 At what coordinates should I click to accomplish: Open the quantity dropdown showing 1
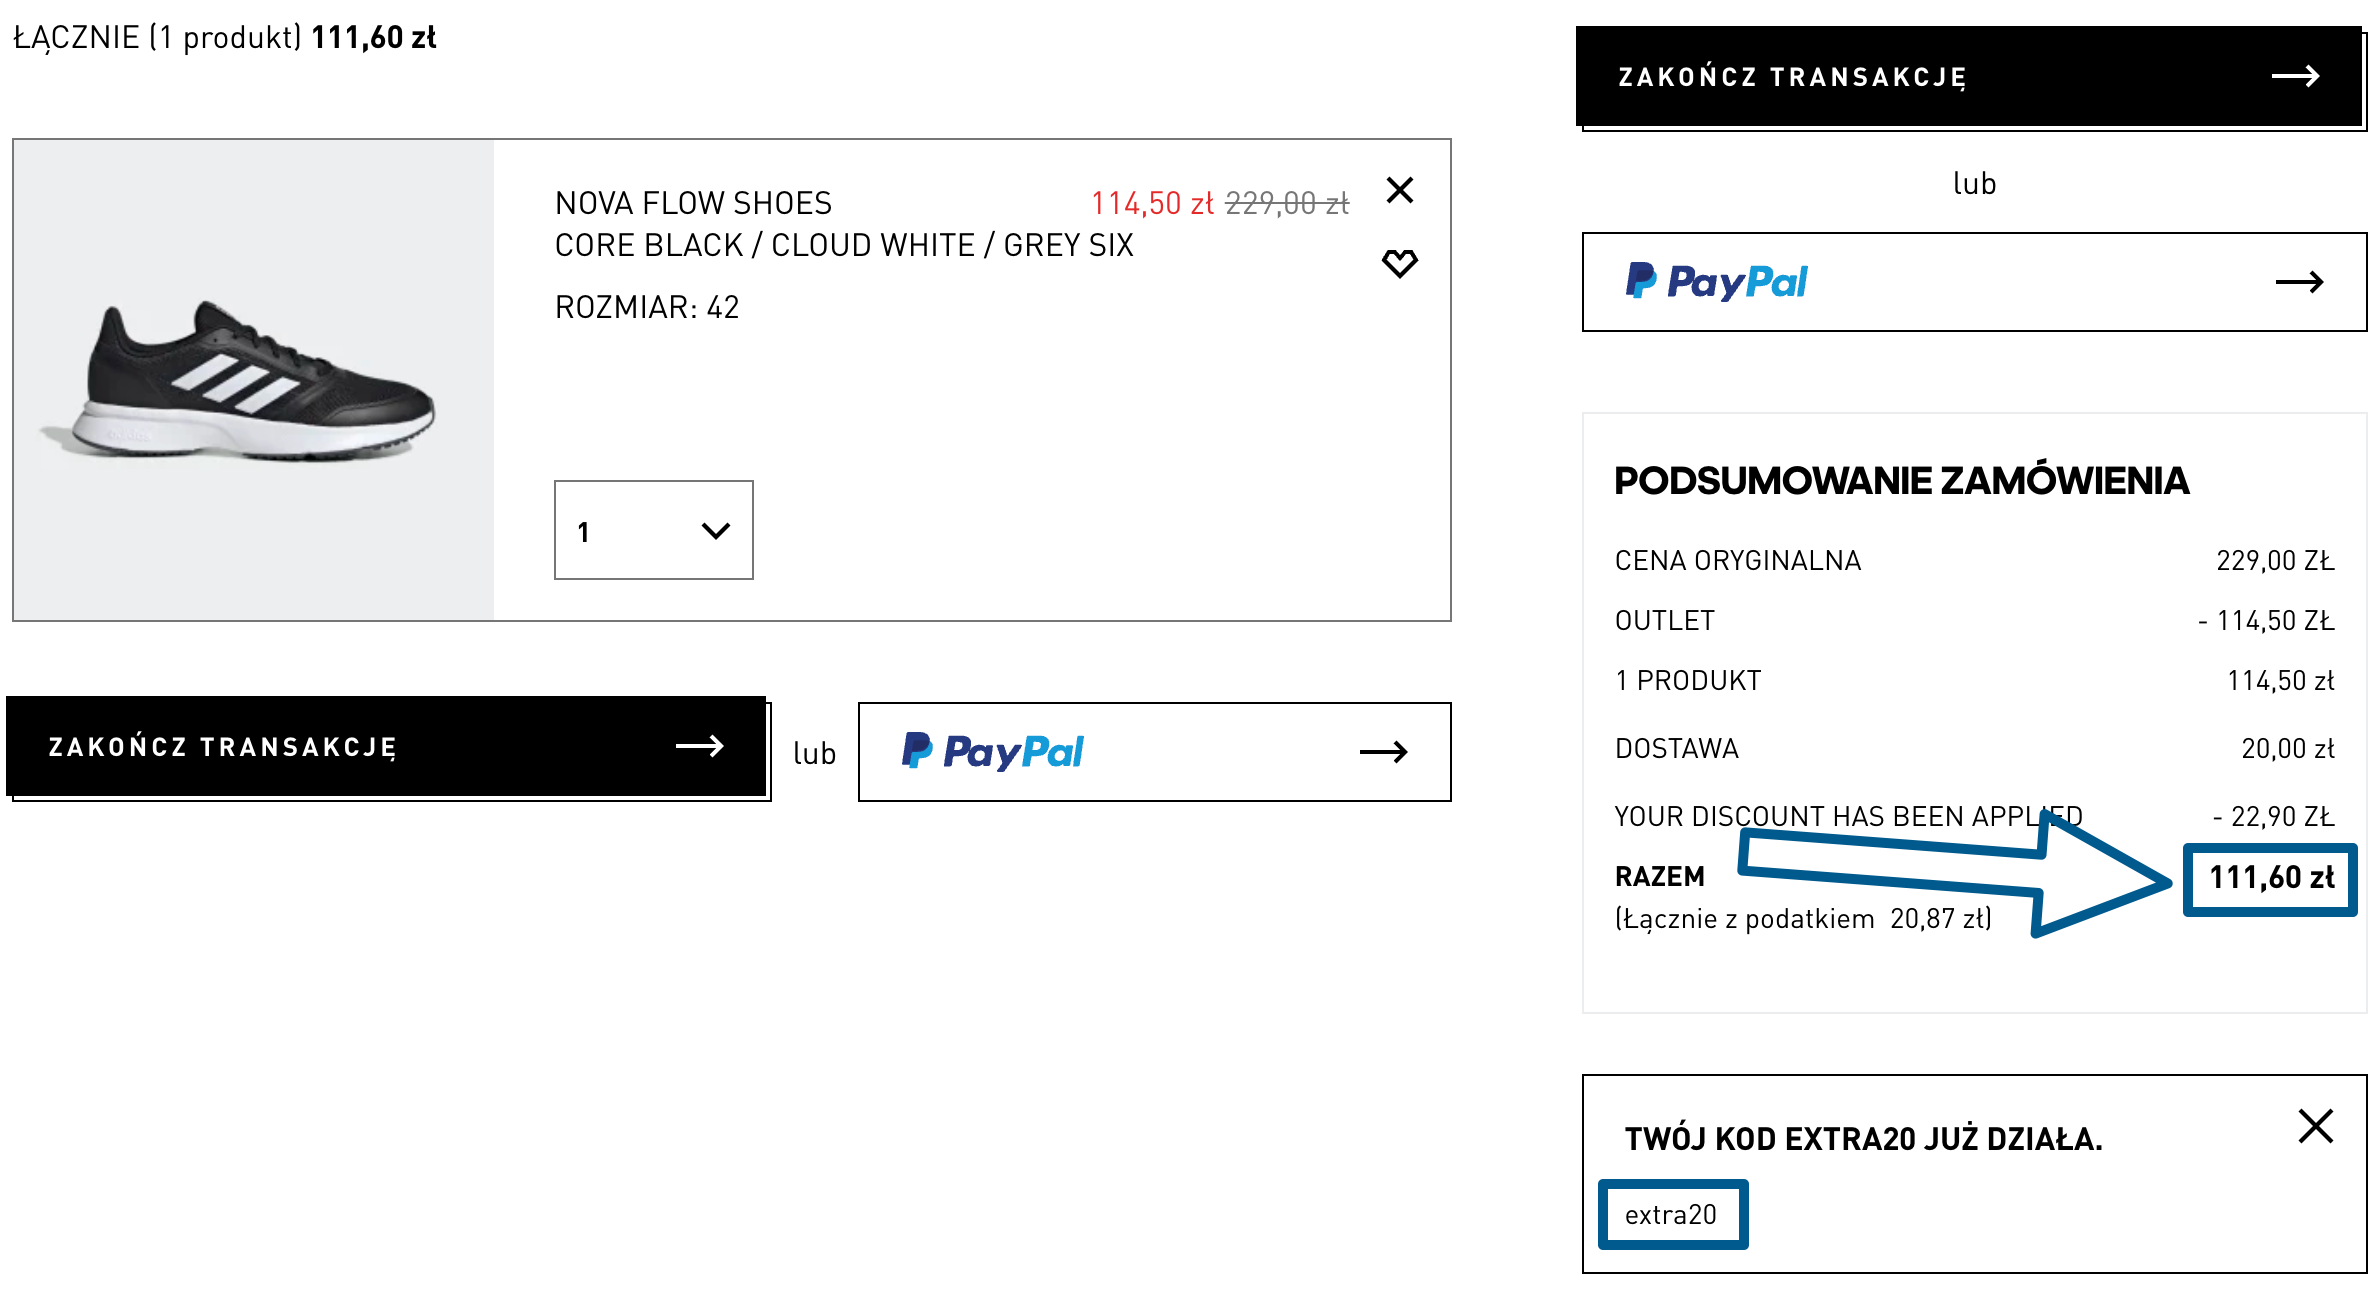[653, 530]
